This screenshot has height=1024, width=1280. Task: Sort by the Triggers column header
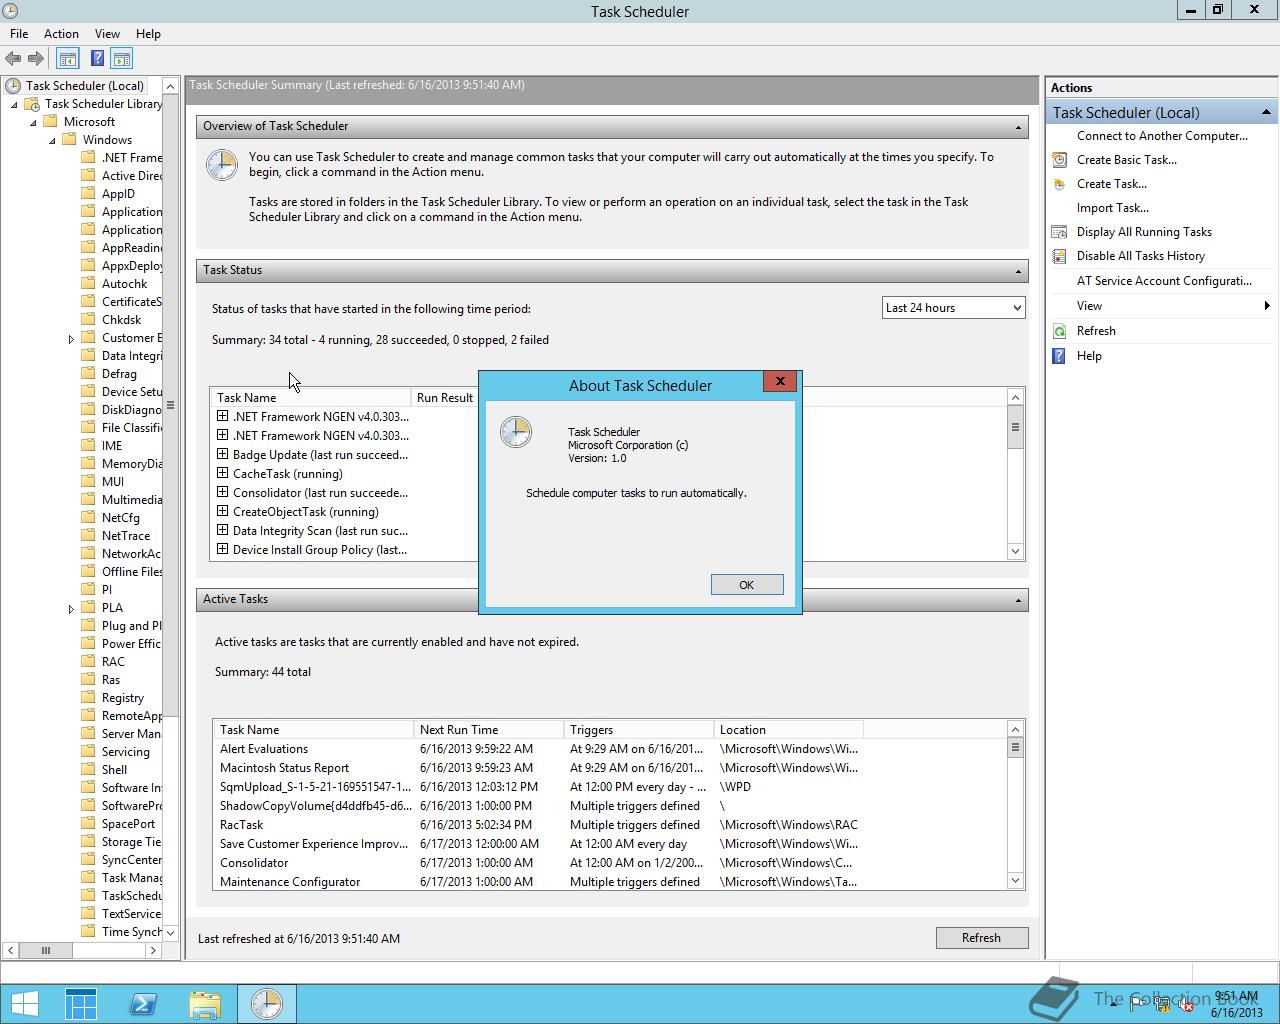638,730
